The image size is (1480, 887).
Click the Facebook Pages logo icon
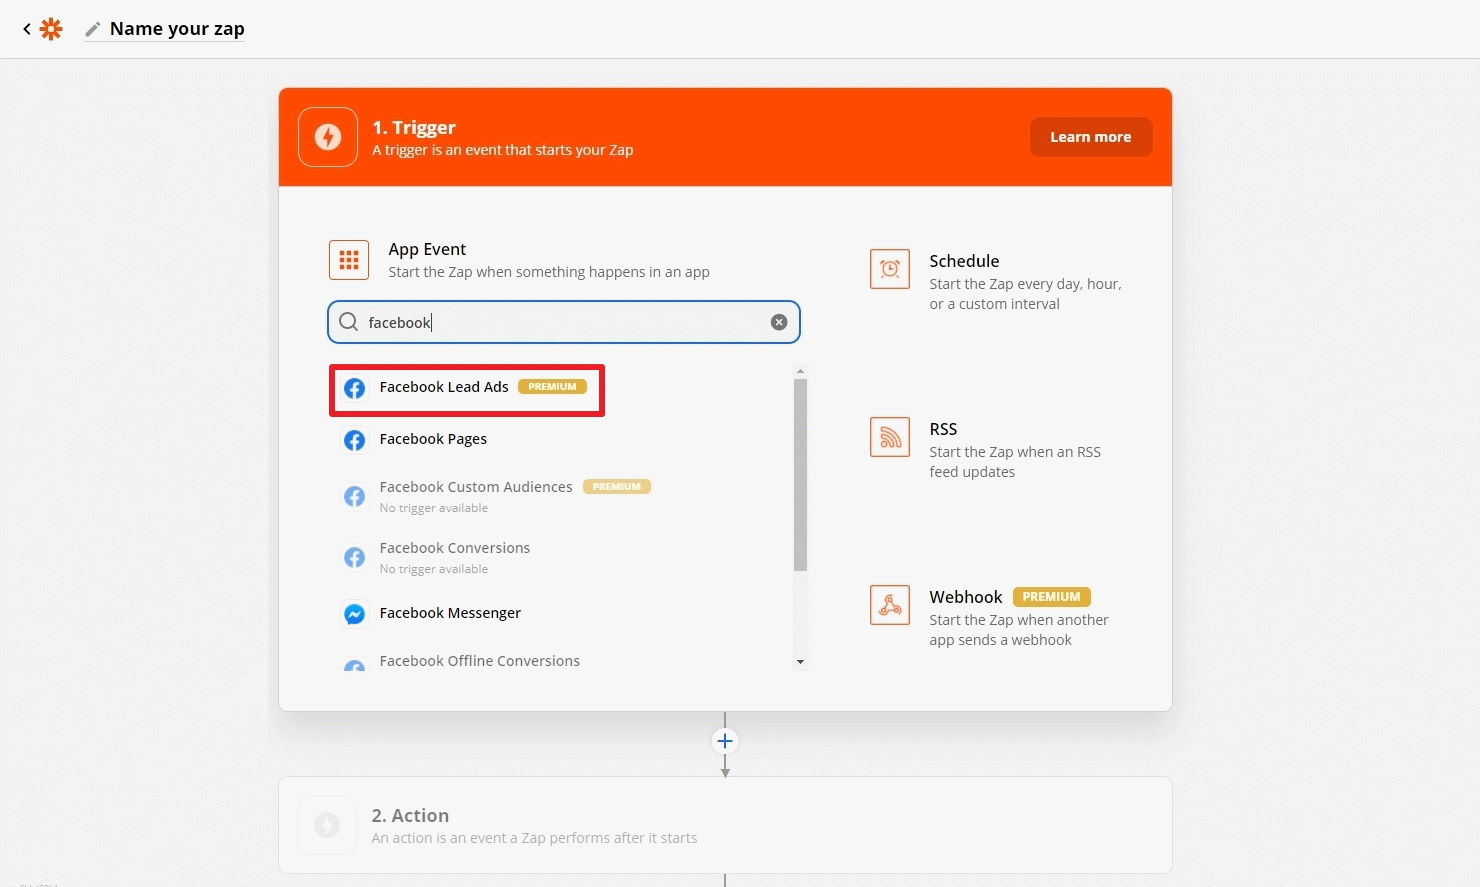click(354, 440)
